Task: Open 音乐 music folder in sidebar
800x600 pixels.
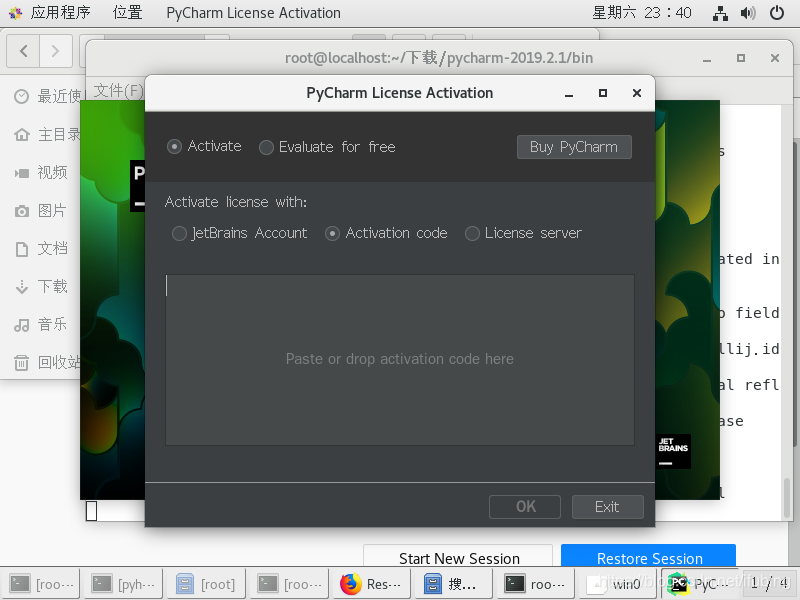Action: tap(41, 324)
